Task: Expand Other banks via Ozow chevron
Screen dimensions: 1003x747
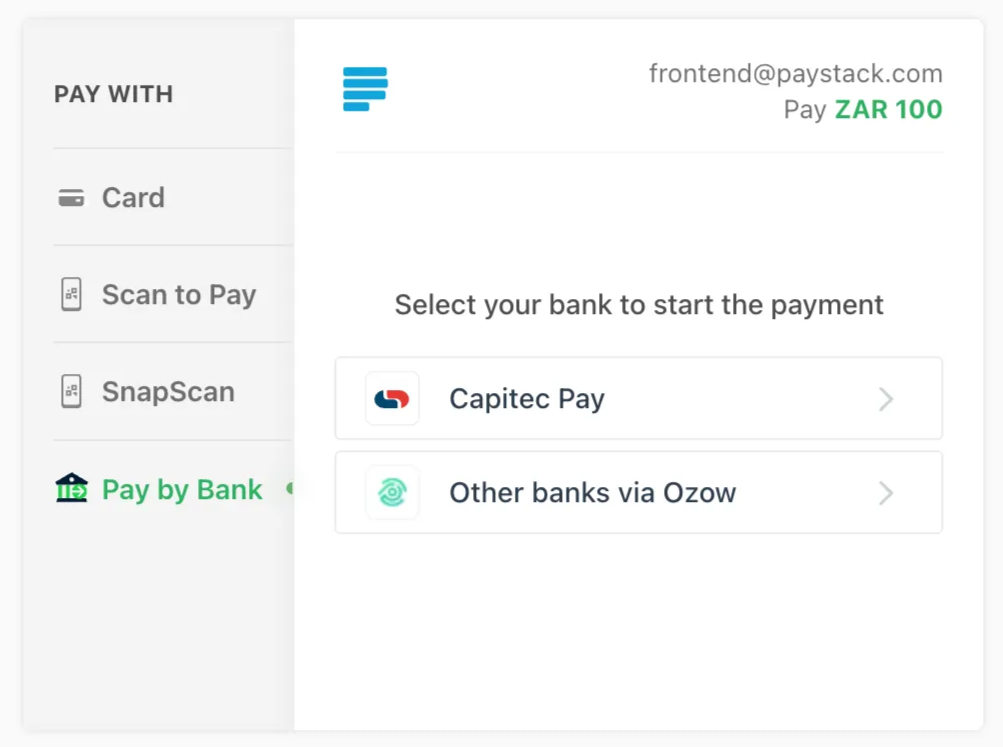Action: tap(885, 493)
